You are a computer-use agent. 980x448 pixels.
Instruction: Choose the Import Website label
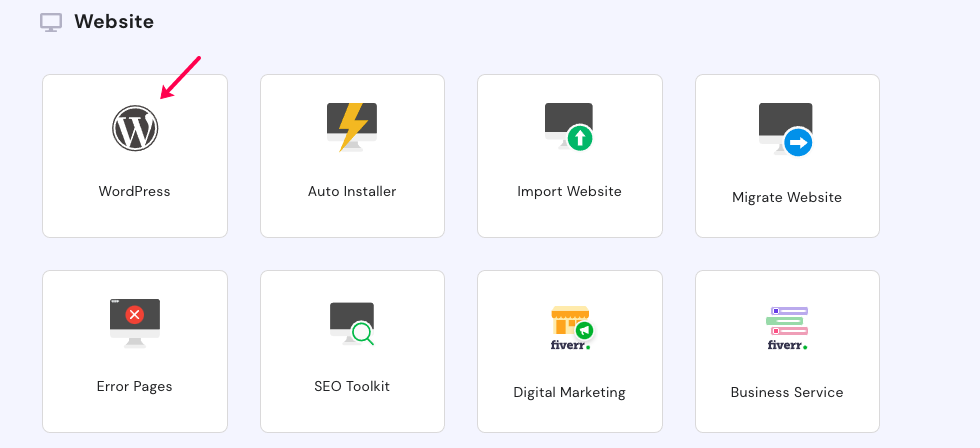(x=569, y=191)
